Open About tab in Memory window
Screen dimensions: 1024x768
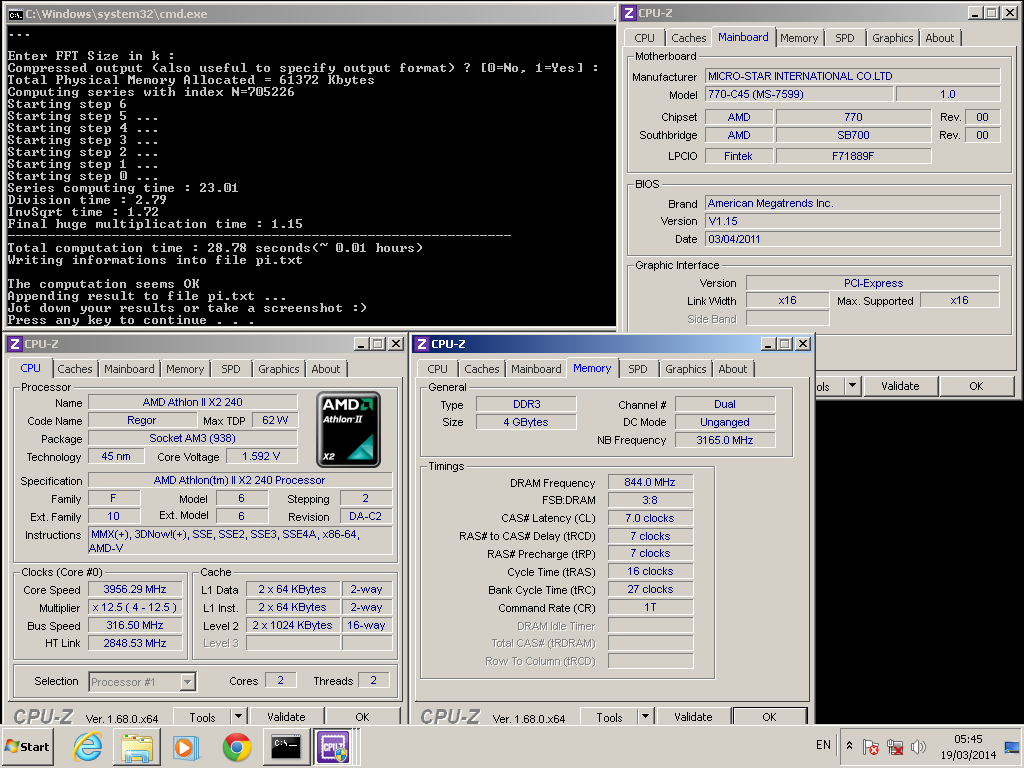[733, 369]
